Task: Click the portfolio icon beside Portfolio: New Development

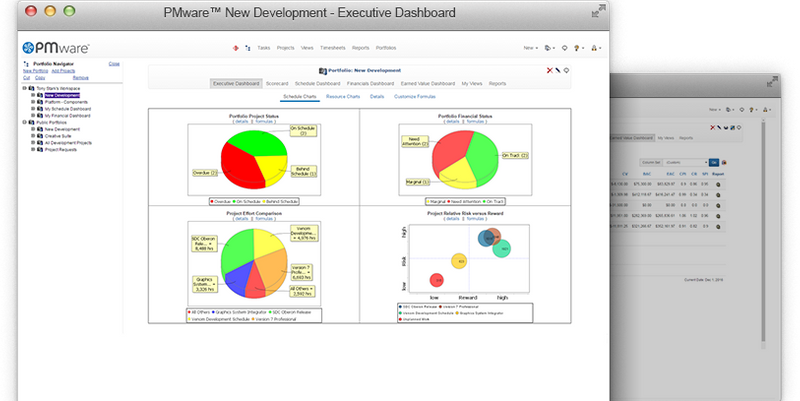Action: 322,71
